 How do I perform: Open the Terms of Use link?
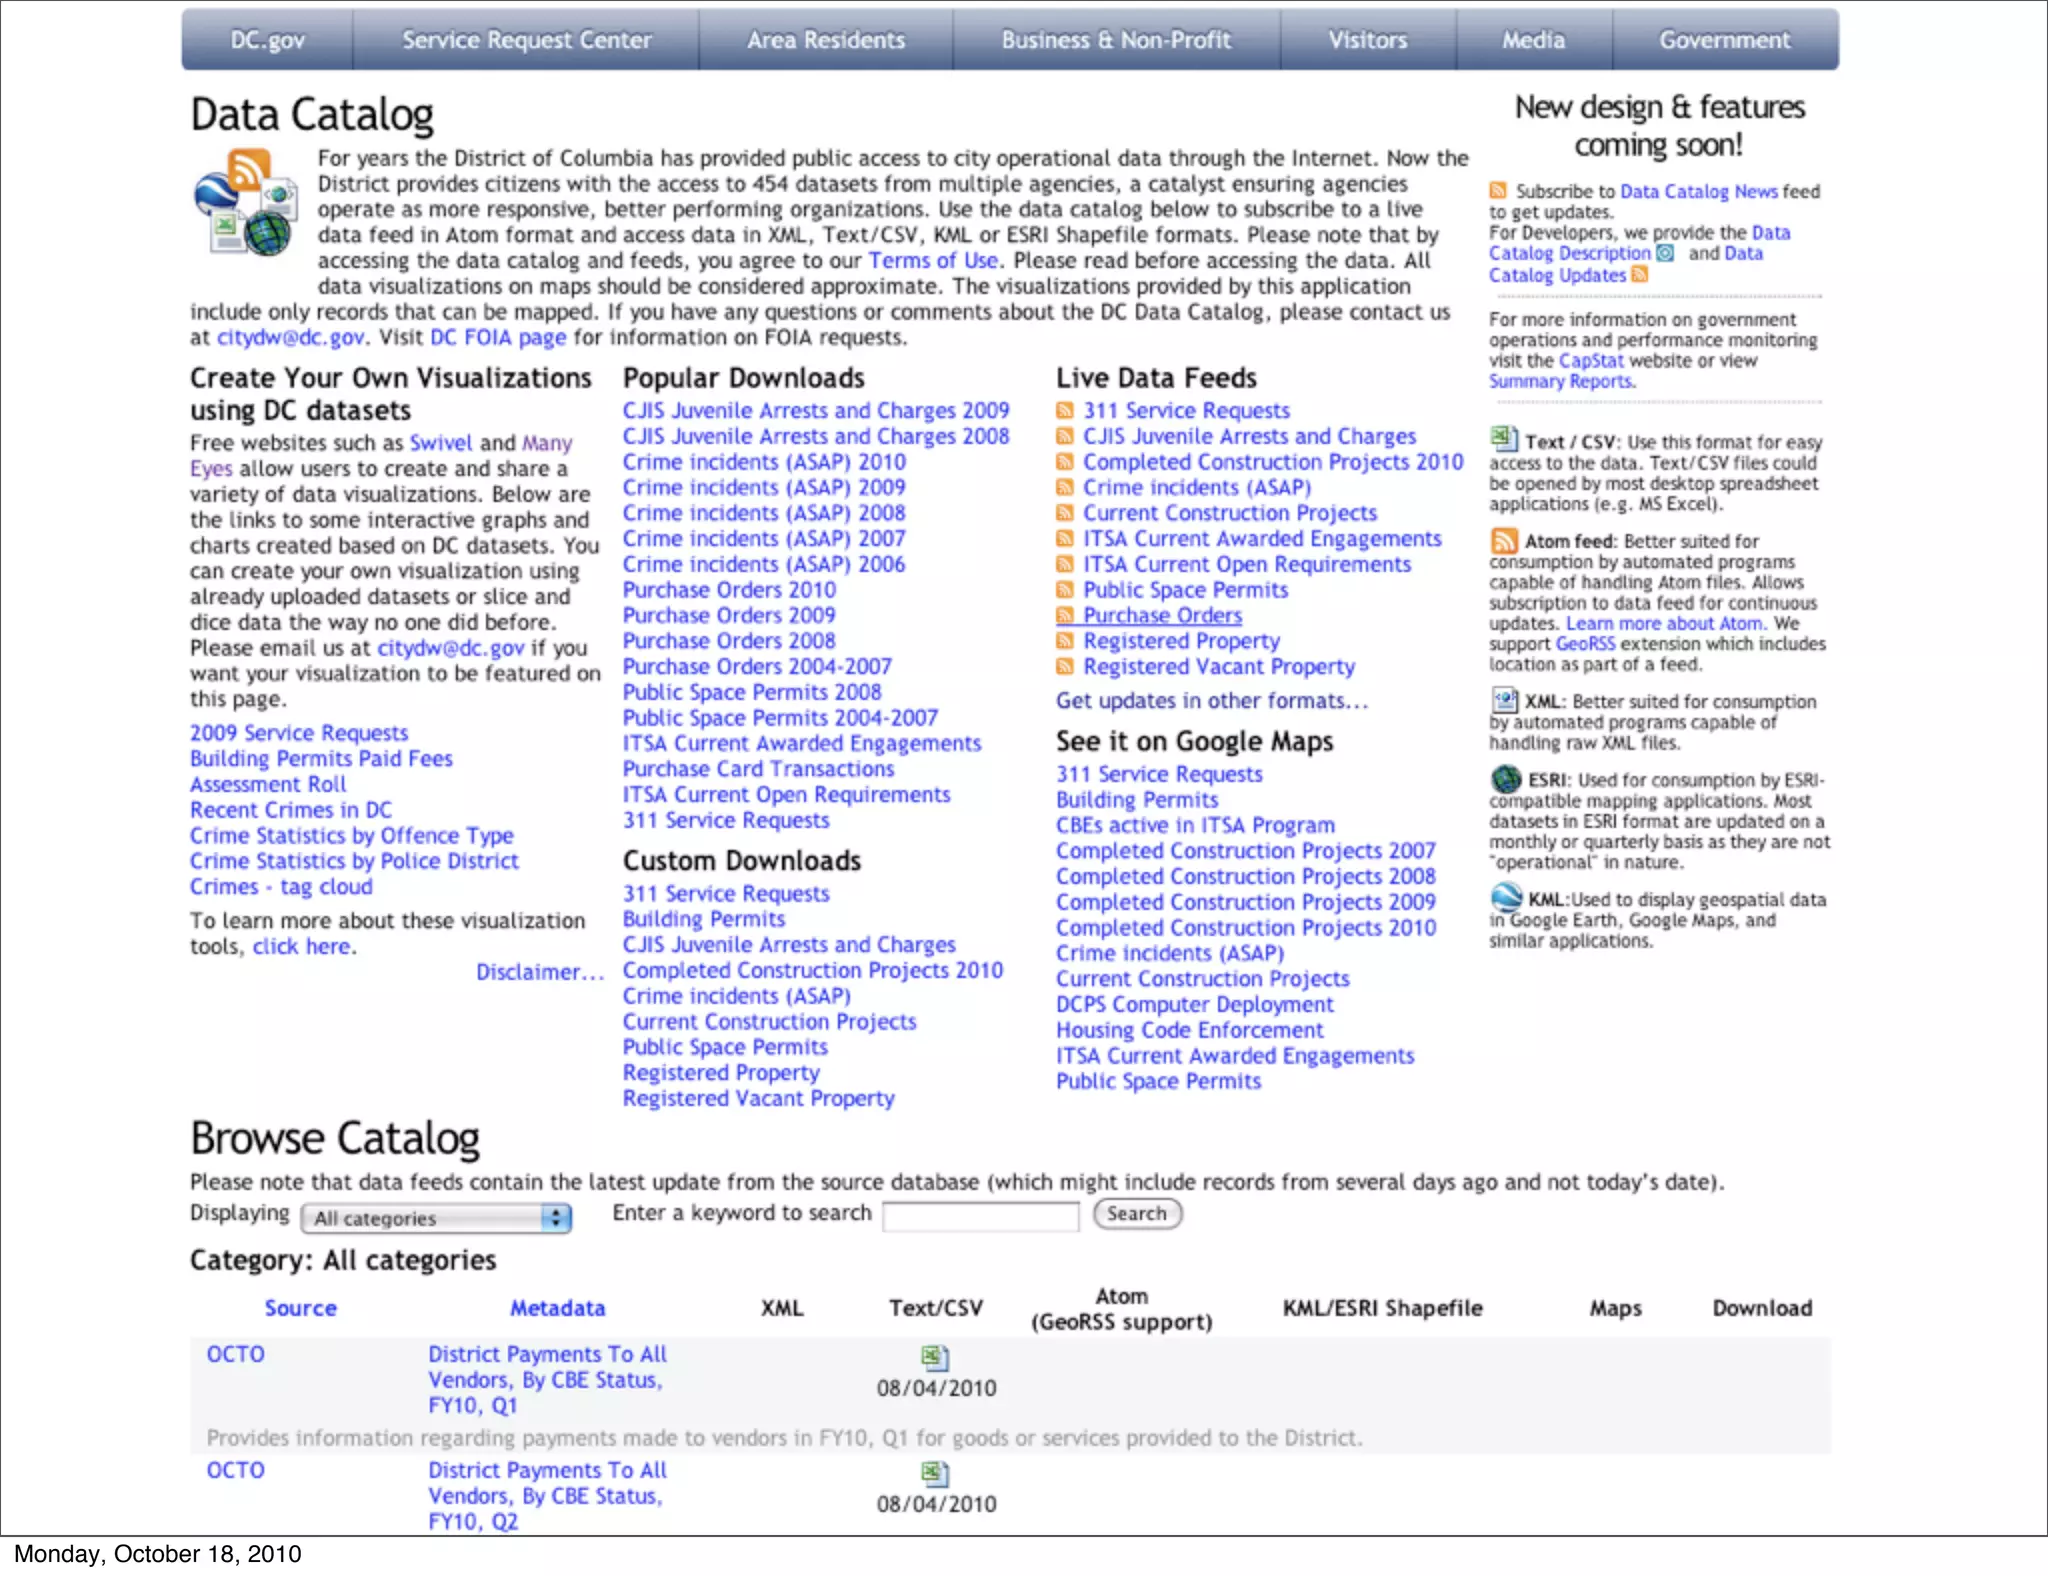[x=933, y=261]
